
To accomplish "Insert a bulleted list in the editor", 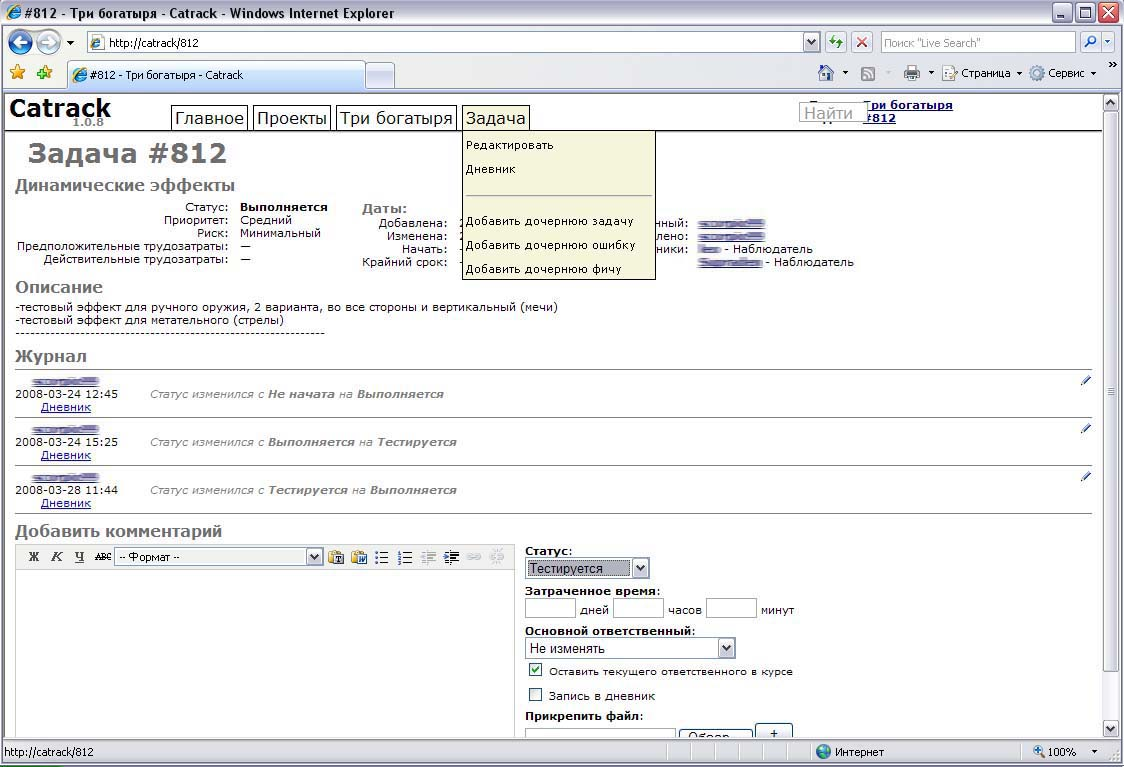I will [x=382, y=557].
